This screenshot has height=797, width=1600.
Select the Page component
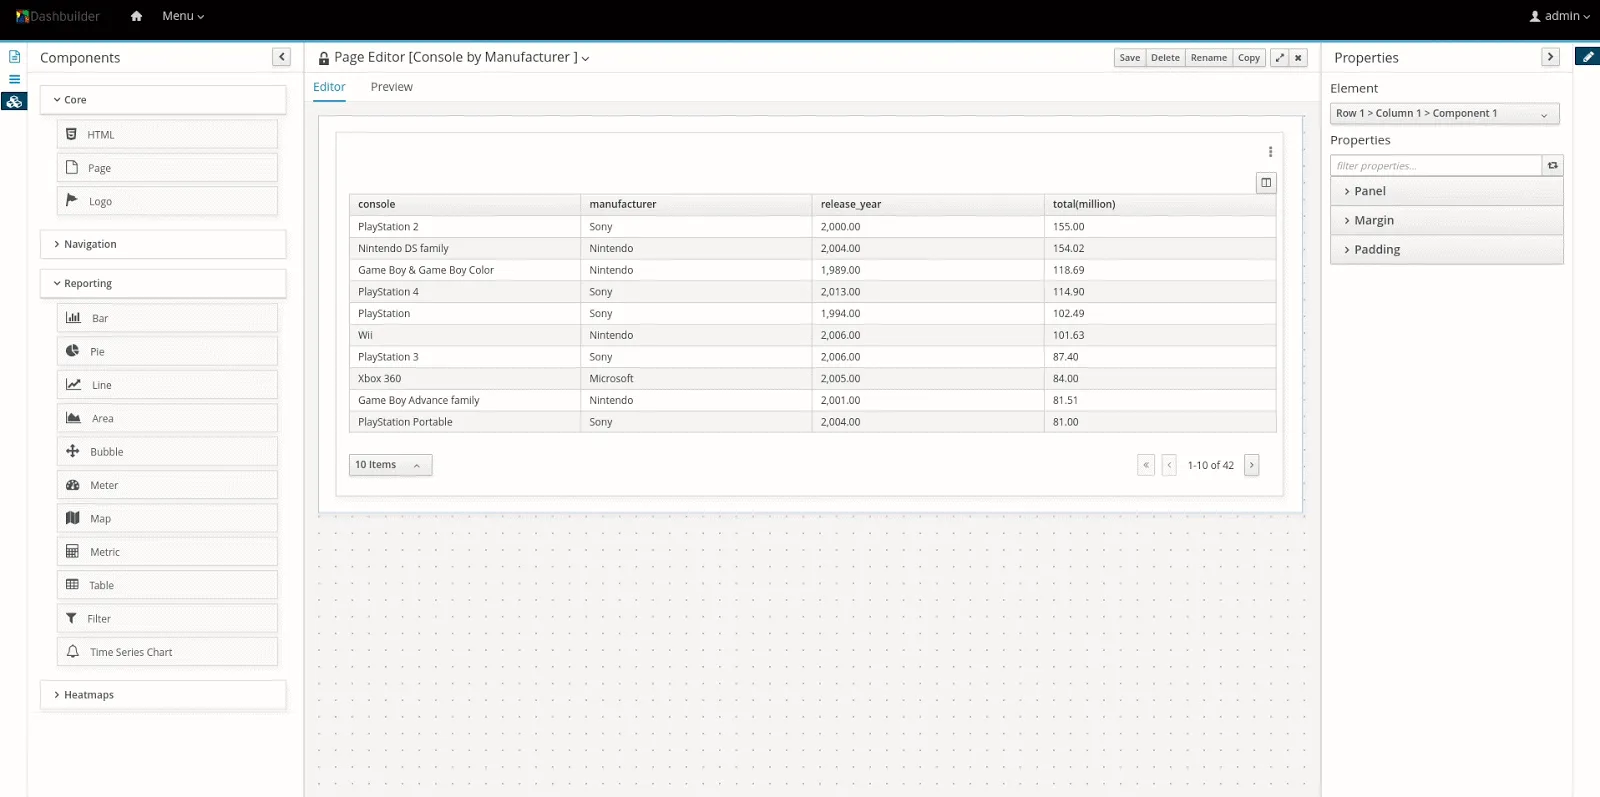click(167, 168)
